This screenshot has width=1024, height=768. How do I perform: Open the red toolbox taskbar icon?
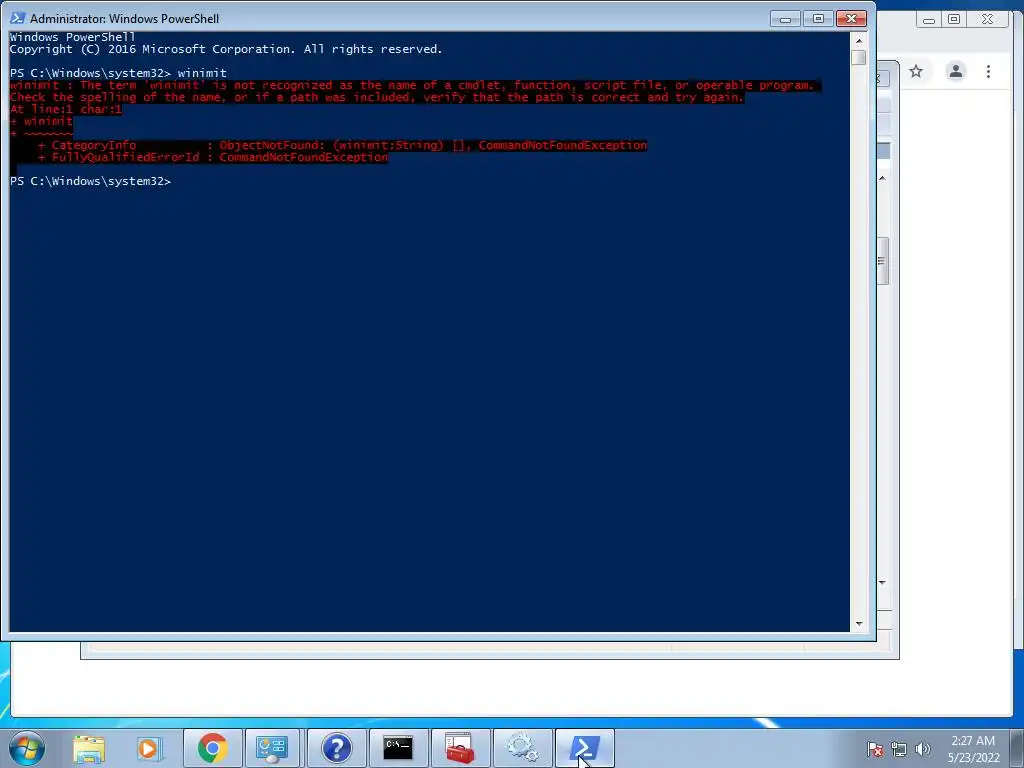pos(460,748)
